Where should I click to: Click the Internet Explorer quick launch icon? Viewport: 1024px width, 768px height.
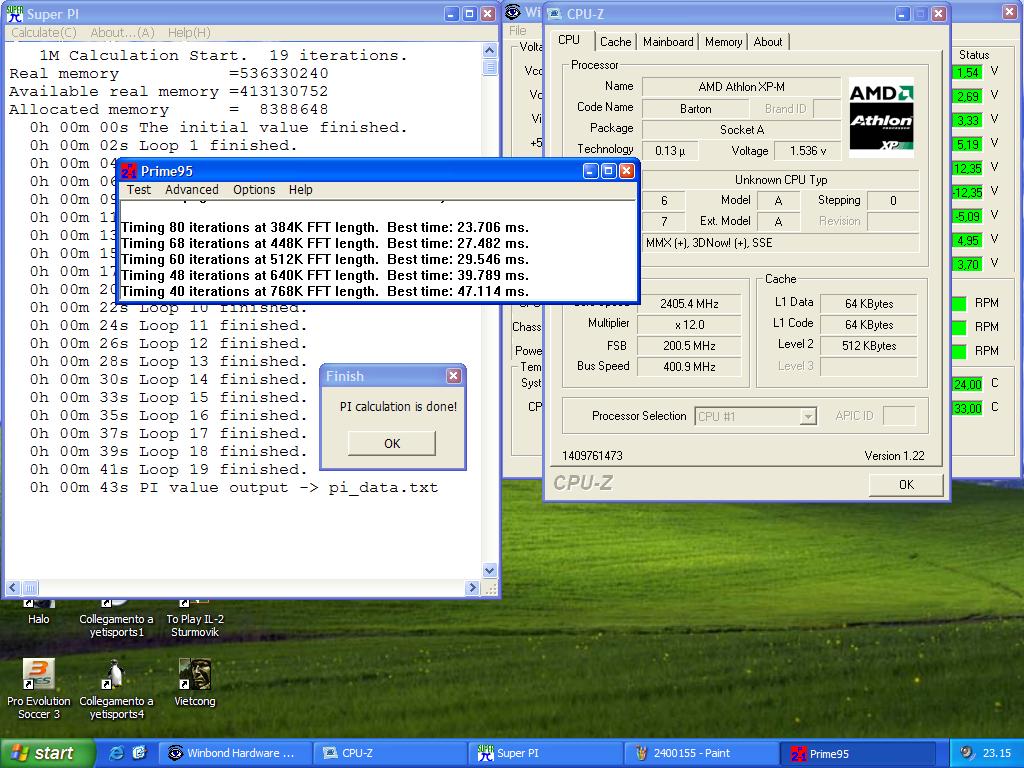coord(117,753)
